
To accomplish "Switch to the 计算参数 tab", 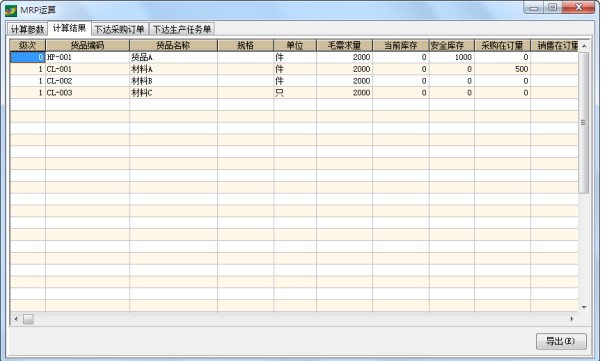I will tap(28, 29).
